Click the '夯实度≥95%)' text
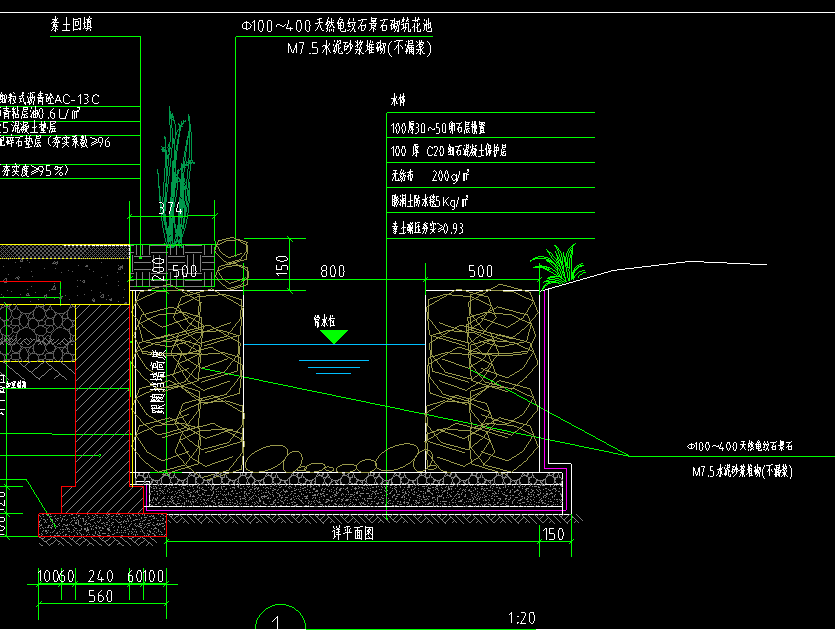Image resolution: width=835 pixels, height=630 pixels. coord(35,171)
